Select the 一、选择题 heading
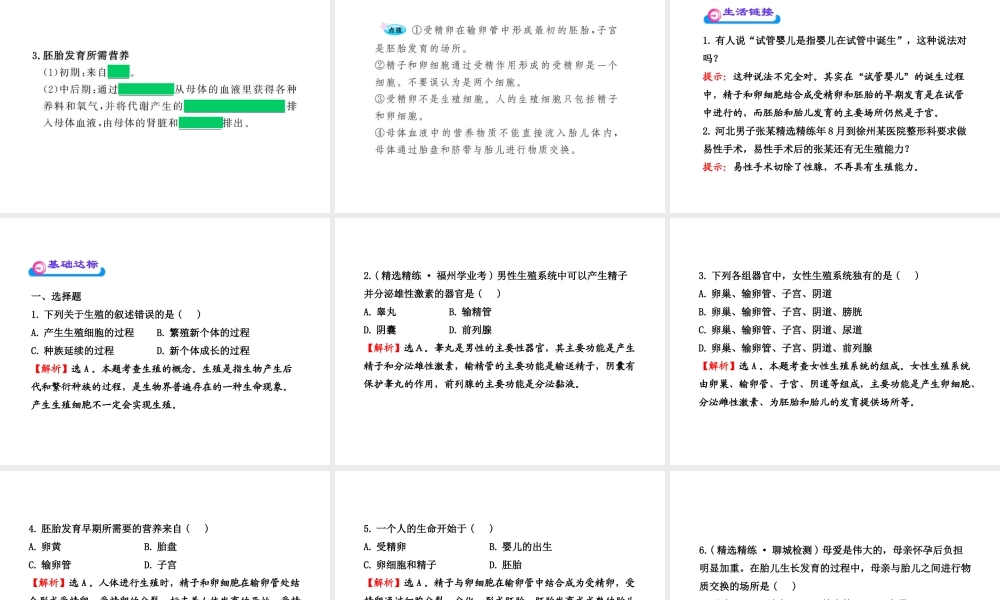The height and width of the screenshot is (600, 1000). pos(56,296)
